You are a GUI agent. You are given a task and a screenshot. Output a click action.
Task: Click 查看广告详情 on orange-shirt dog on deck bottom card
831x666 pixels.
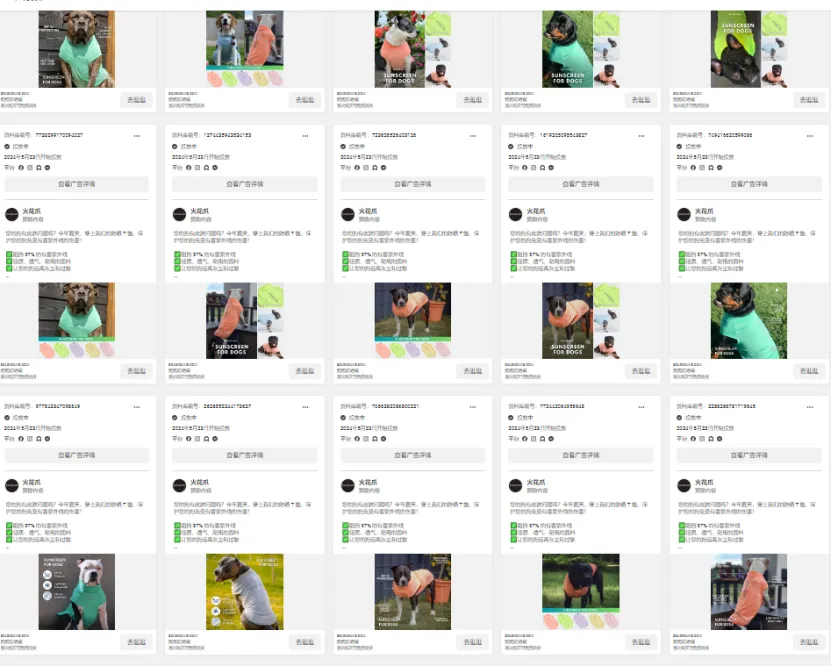(749, 455)
